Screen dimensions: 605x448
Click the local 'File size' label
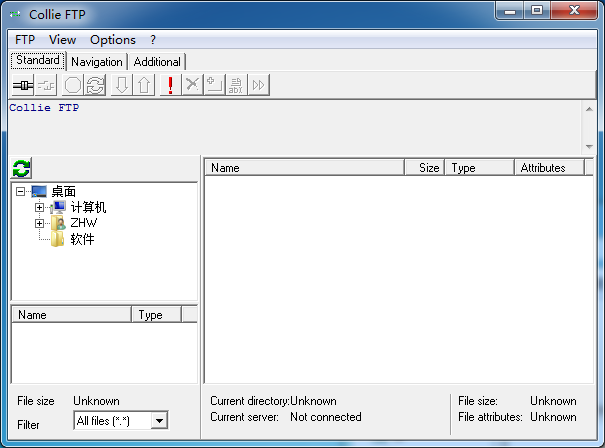(x=35, y=401)
